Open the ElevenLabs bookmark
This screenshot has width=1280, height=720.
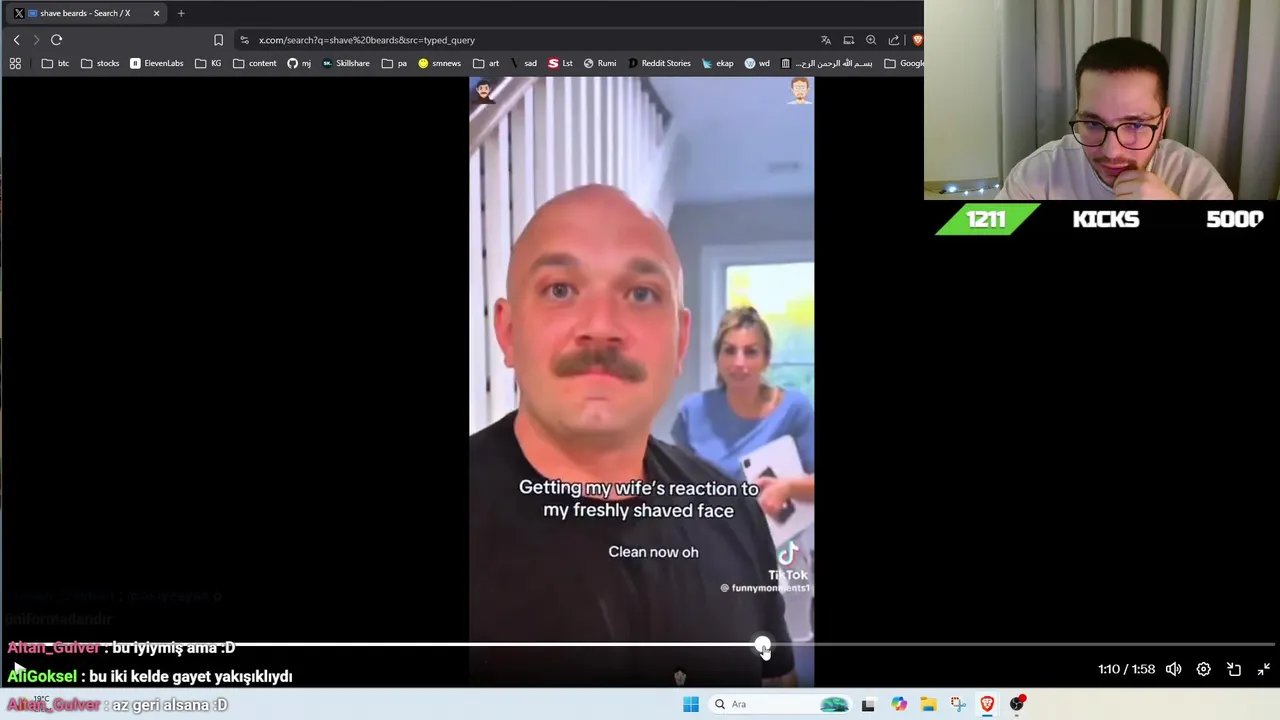(157, 63)
